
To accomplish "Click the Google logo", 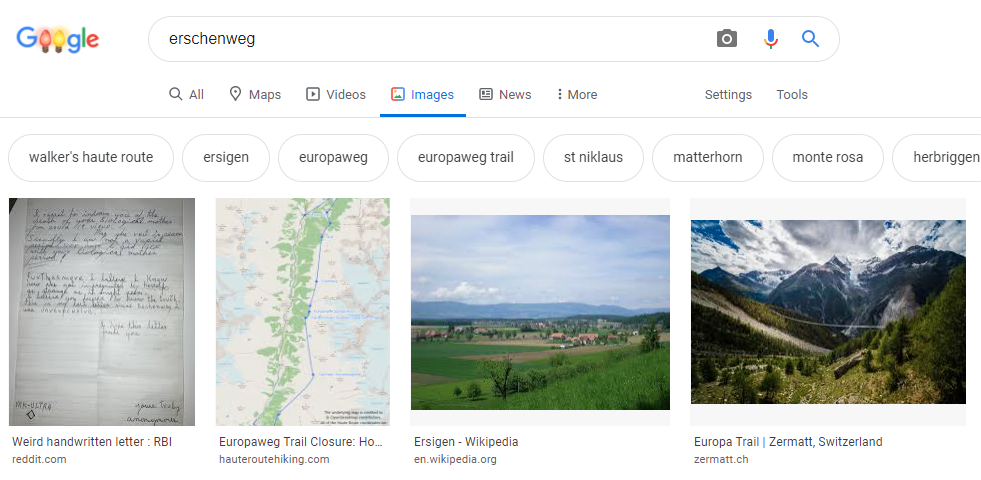I will click(58, 40).
